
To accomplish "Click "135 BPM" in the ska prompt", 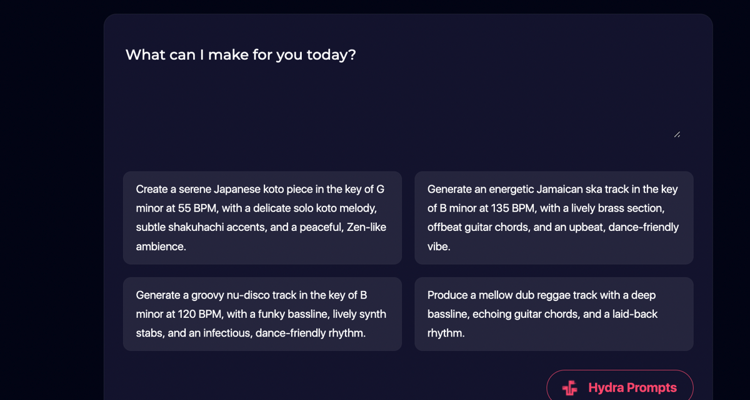I will (x=511, y=208).
